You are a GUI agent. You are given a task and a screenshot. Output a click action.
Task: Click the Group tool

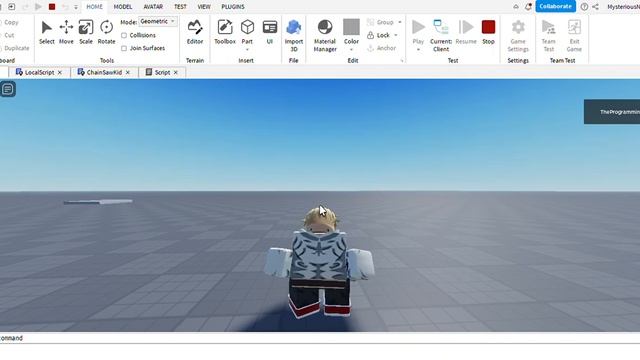[x=380, y=22]
